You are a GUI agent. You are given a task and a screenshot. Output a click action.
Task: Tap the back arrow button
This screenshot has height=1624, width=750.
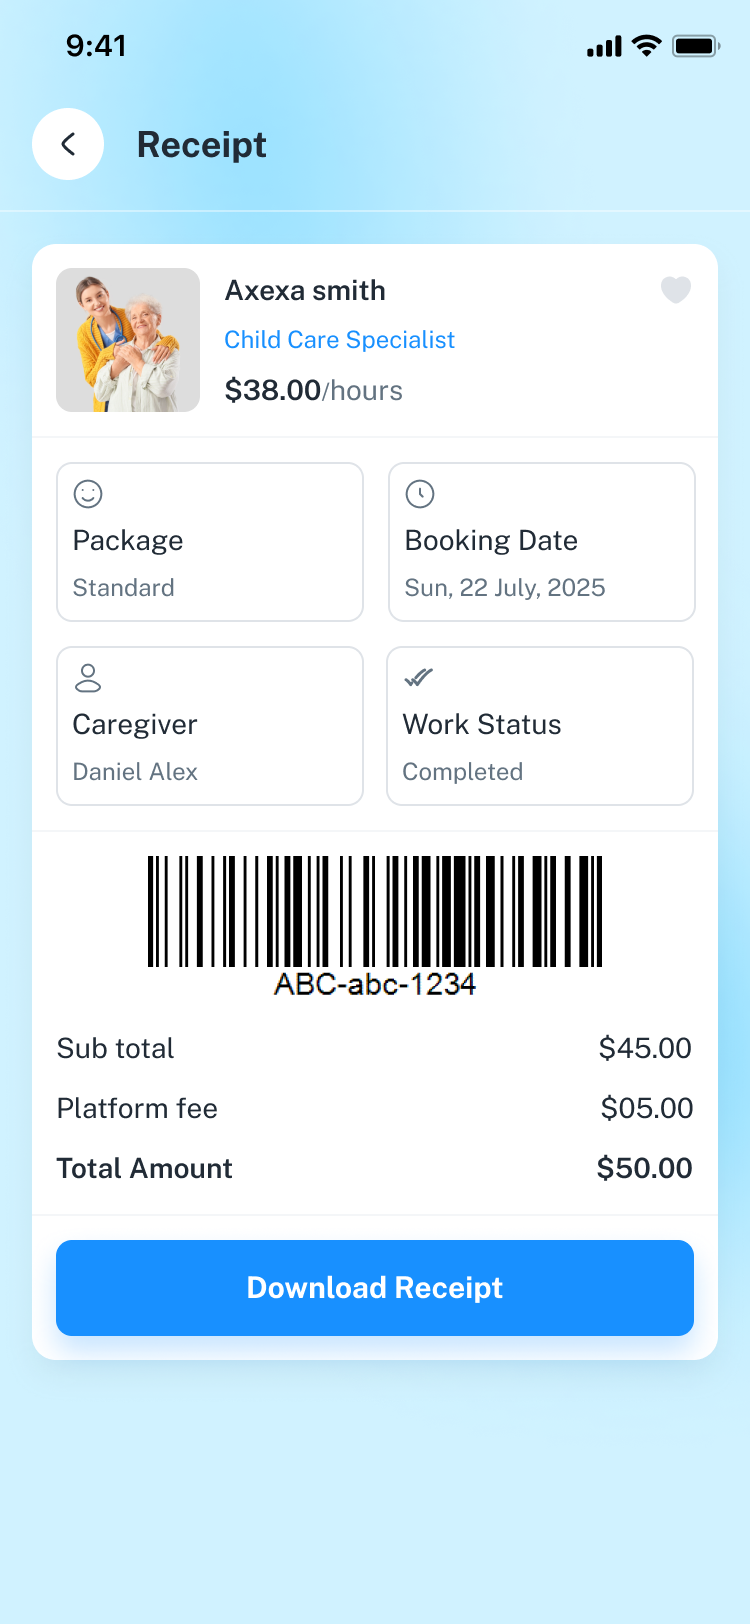[68, 144]
